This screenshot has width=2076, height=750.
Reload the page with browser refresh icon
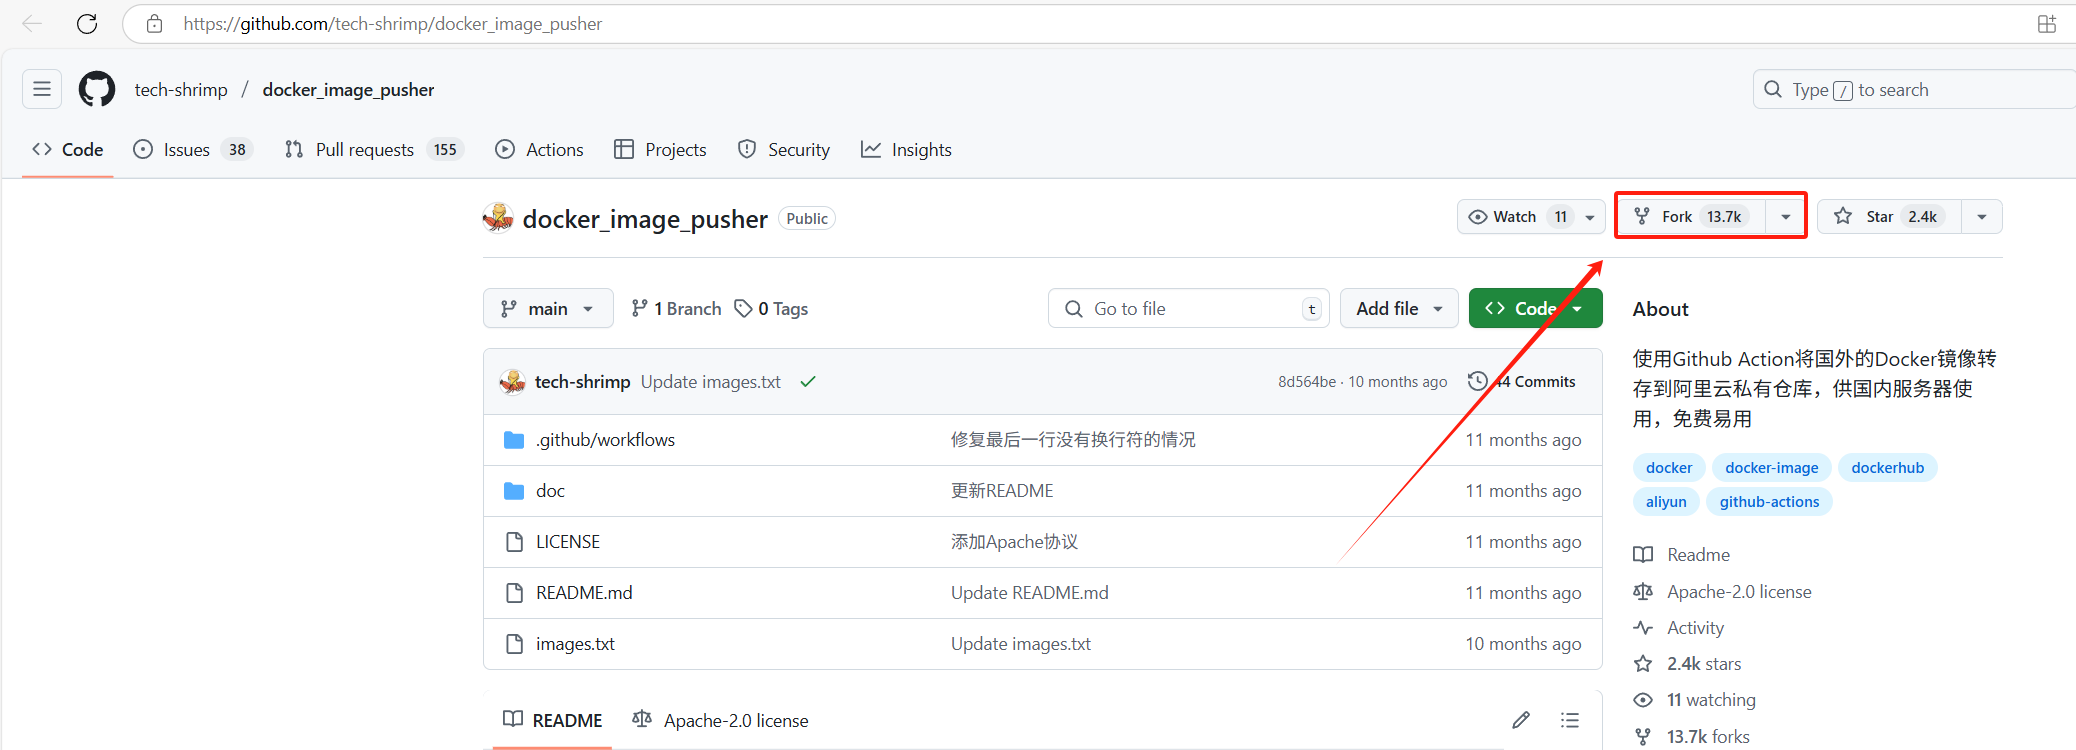tap(87, 24)
